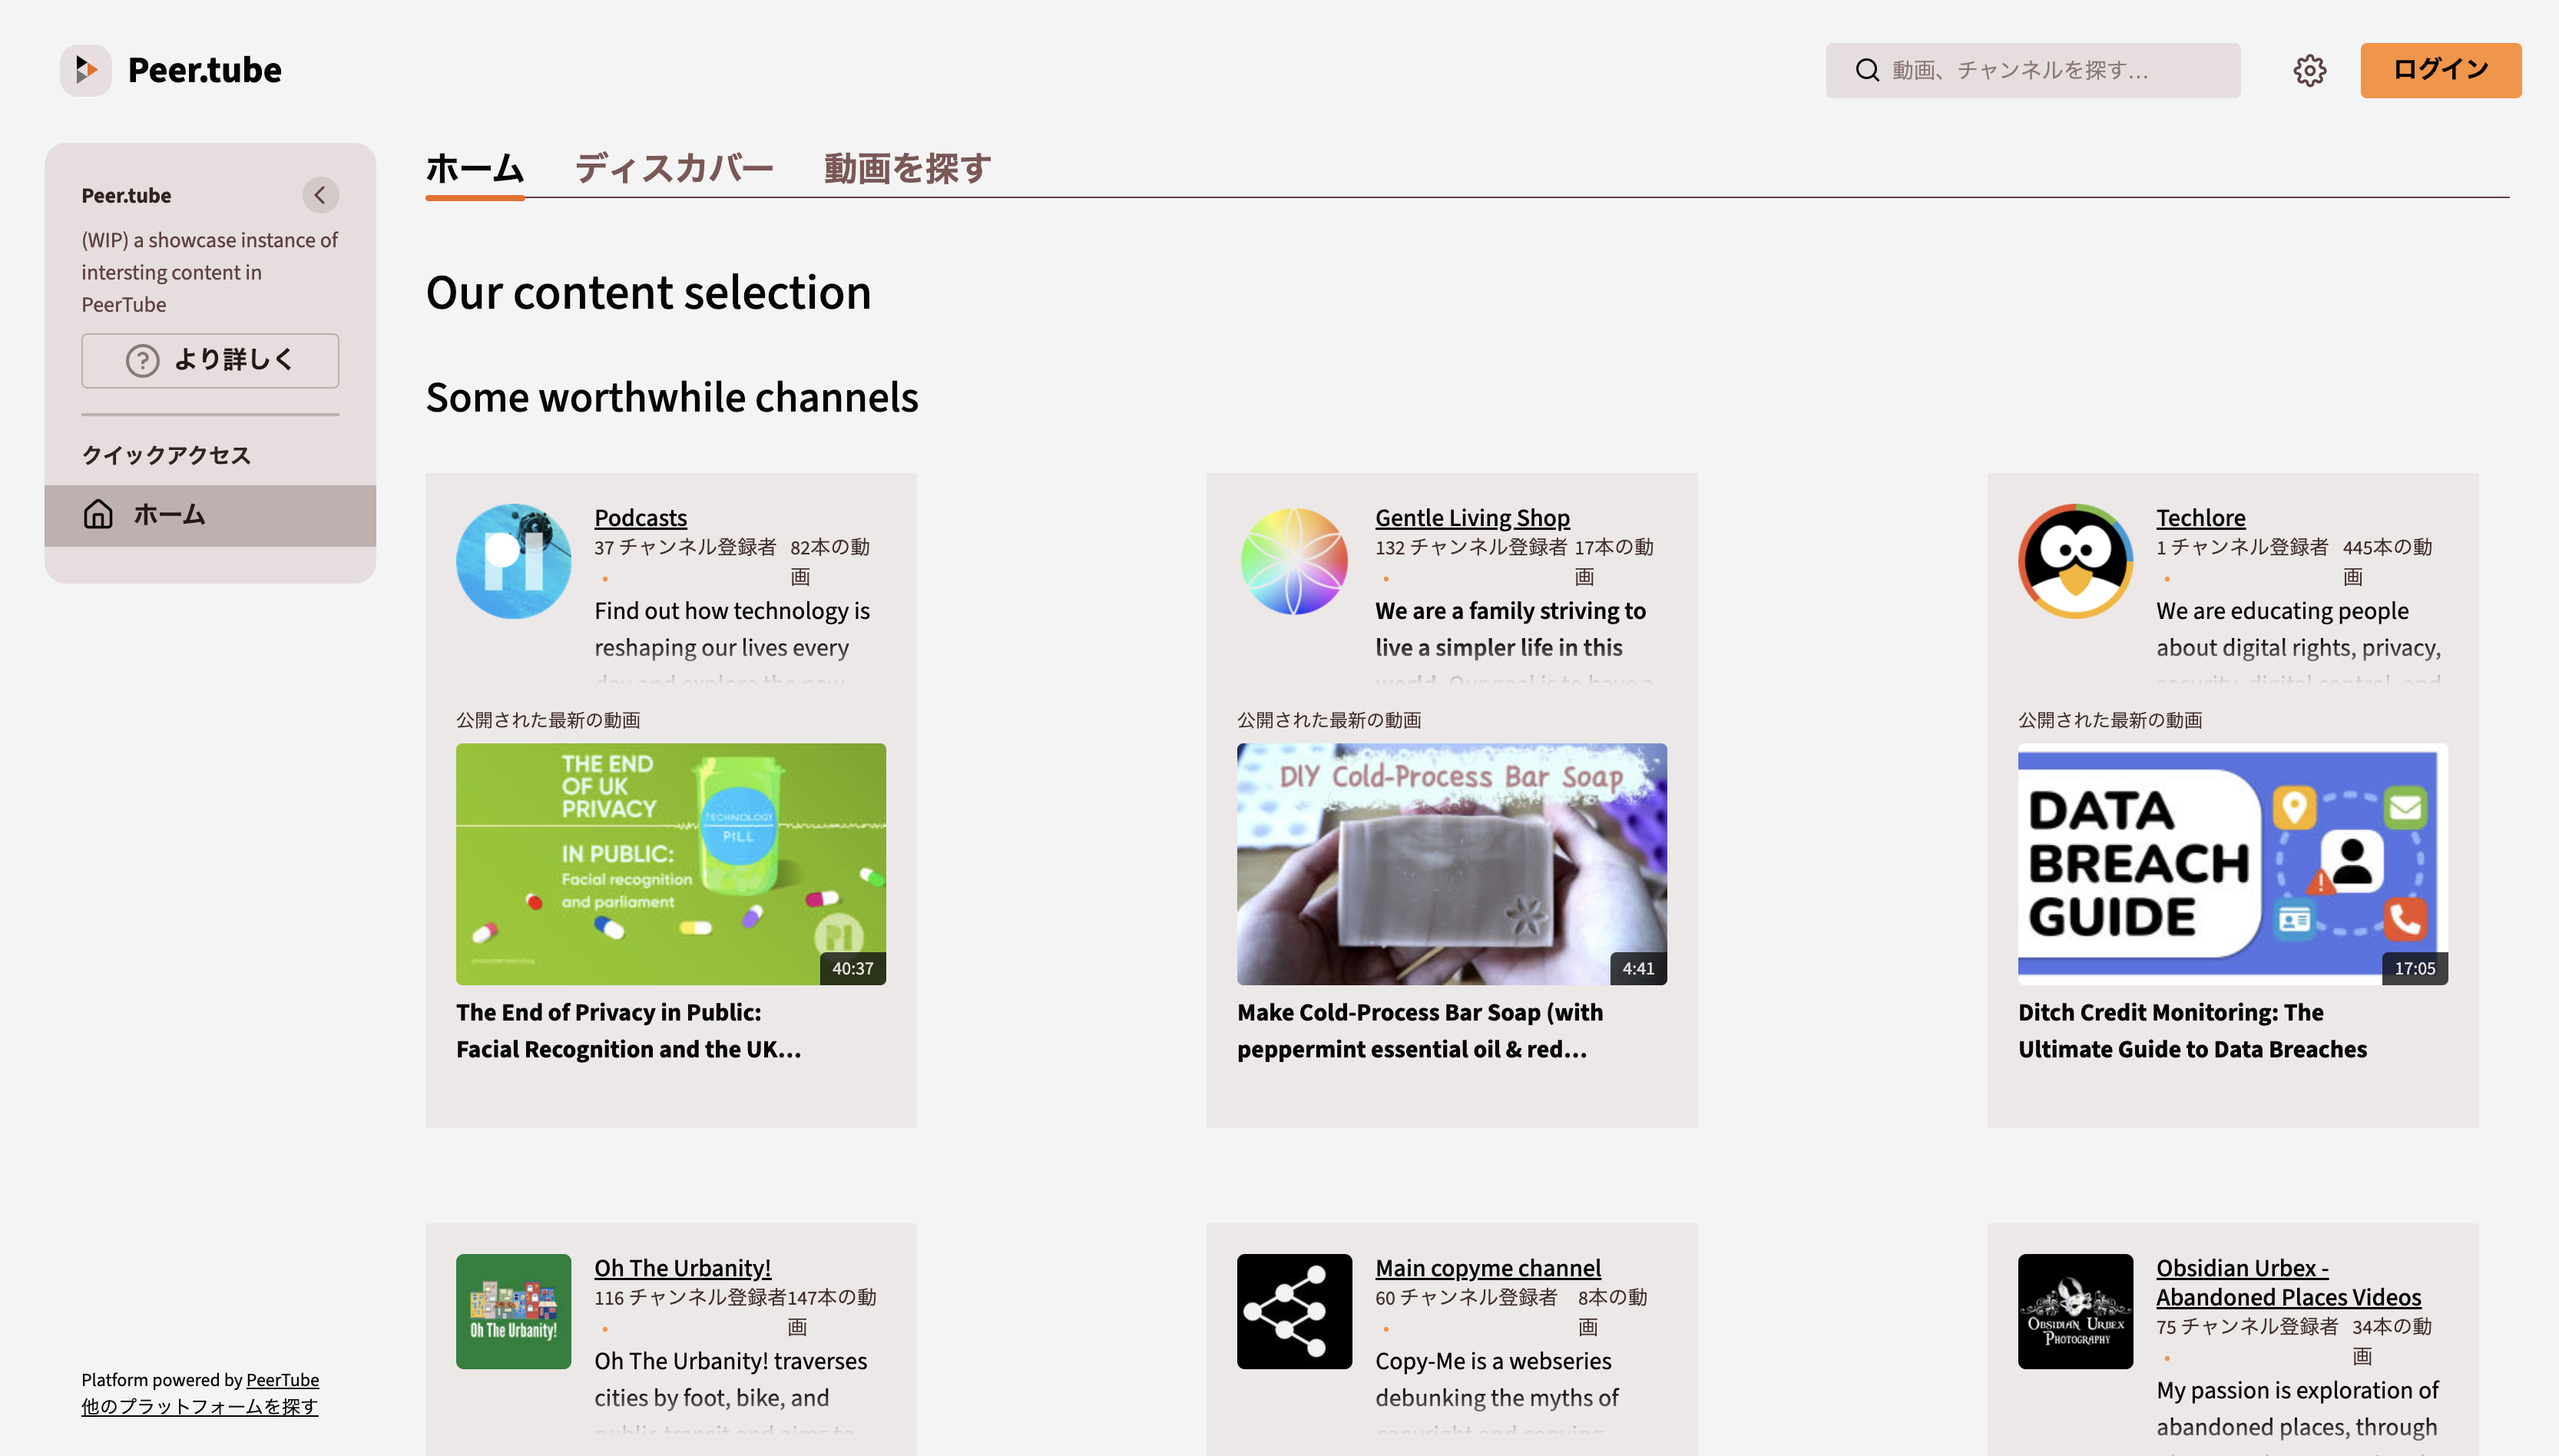
Task: Open the Oh The Urbanity! channel avatar
Action: pos(513,1311)
